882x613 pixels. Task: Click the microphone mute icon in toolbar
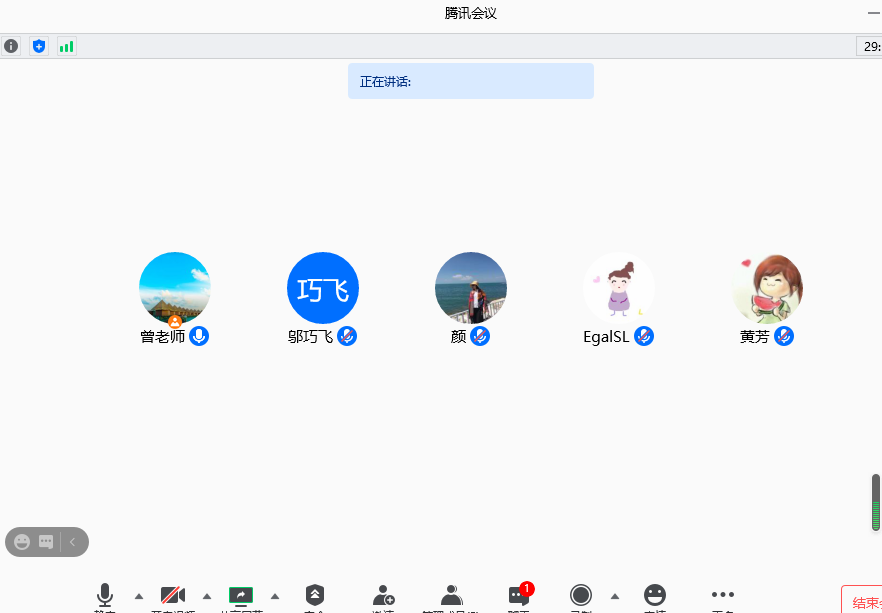[x=105, y=596]
